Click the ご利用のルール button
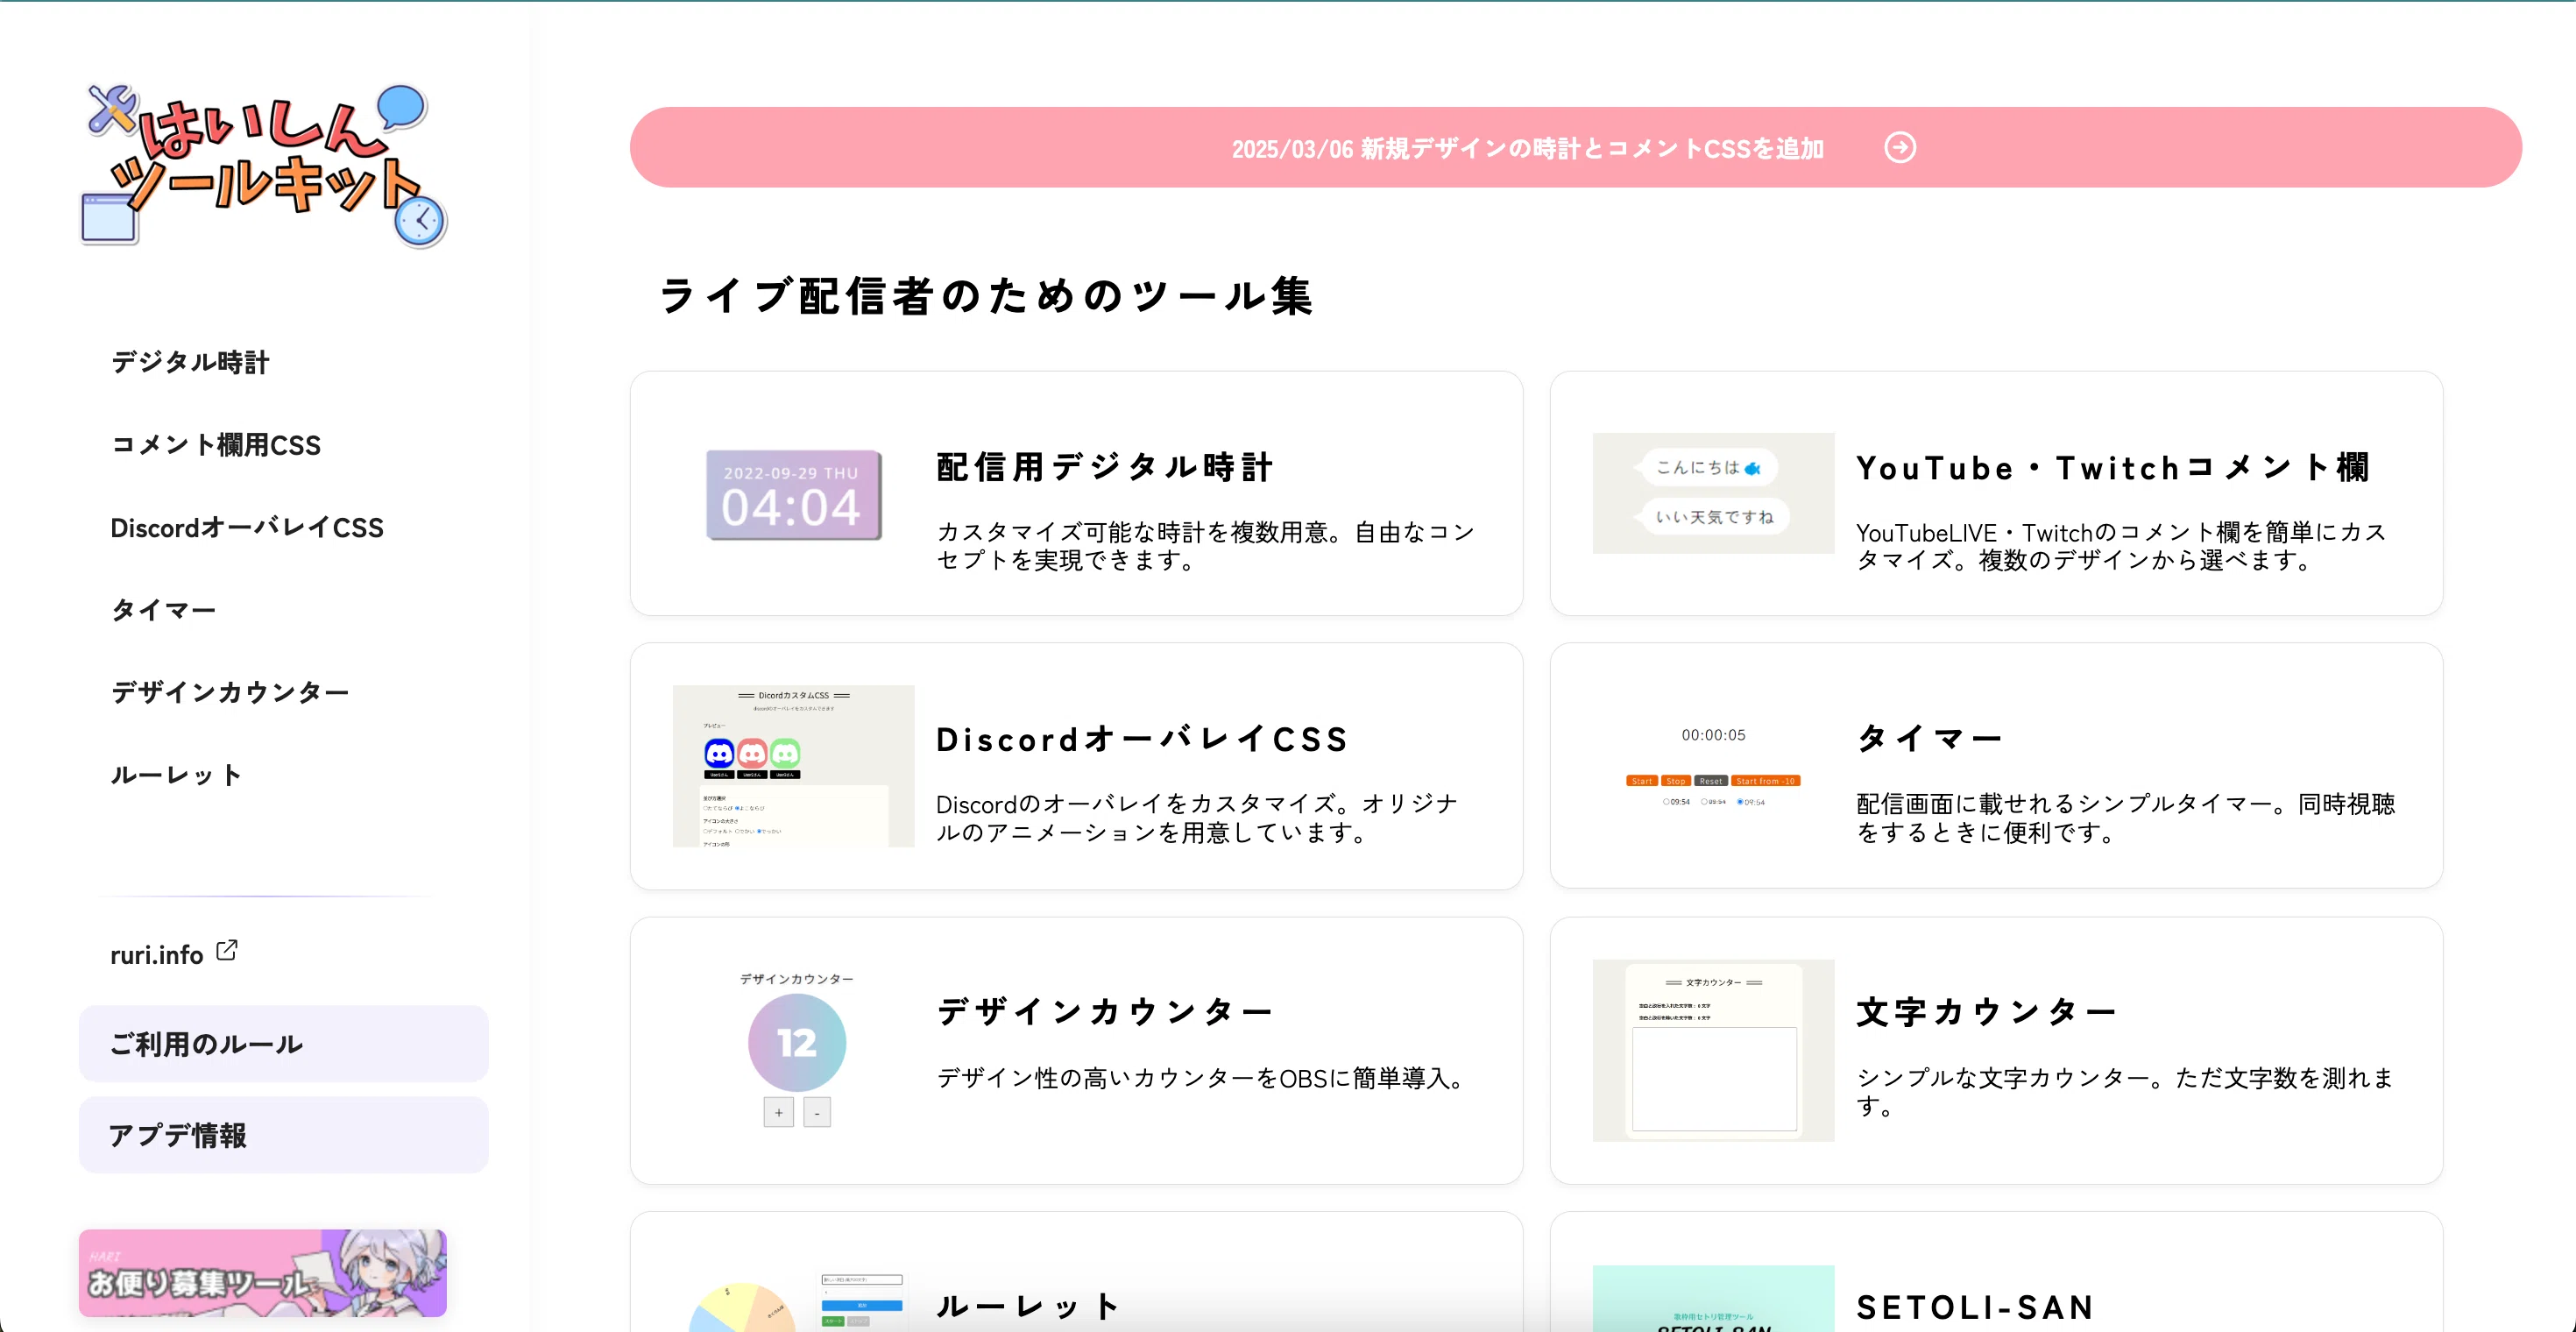Screen dimensions: 2576x1332 284,1043
